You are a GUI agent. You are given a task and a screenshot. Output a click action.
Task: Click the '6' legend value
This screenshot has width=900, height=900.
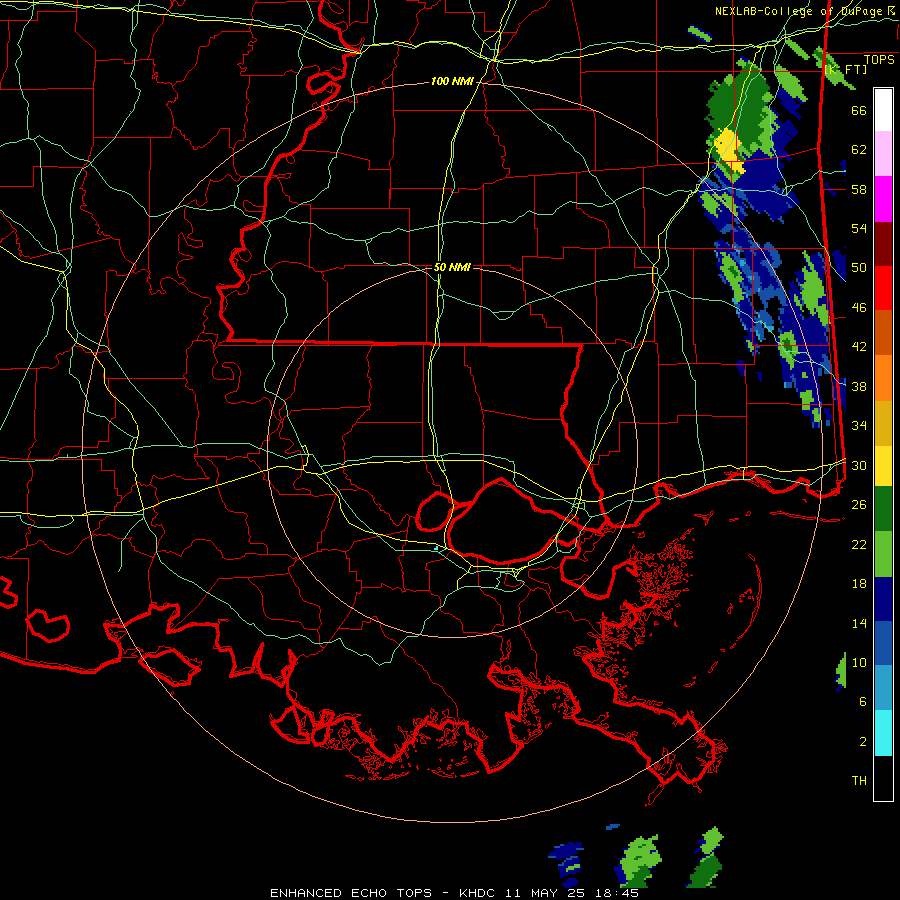tap(863, 702)
